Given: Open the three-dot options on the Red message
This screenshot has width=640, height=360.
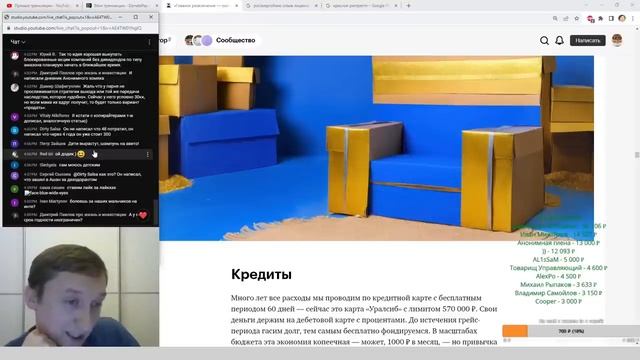Looking at the screenshot, I should click(x=148, y=154).
